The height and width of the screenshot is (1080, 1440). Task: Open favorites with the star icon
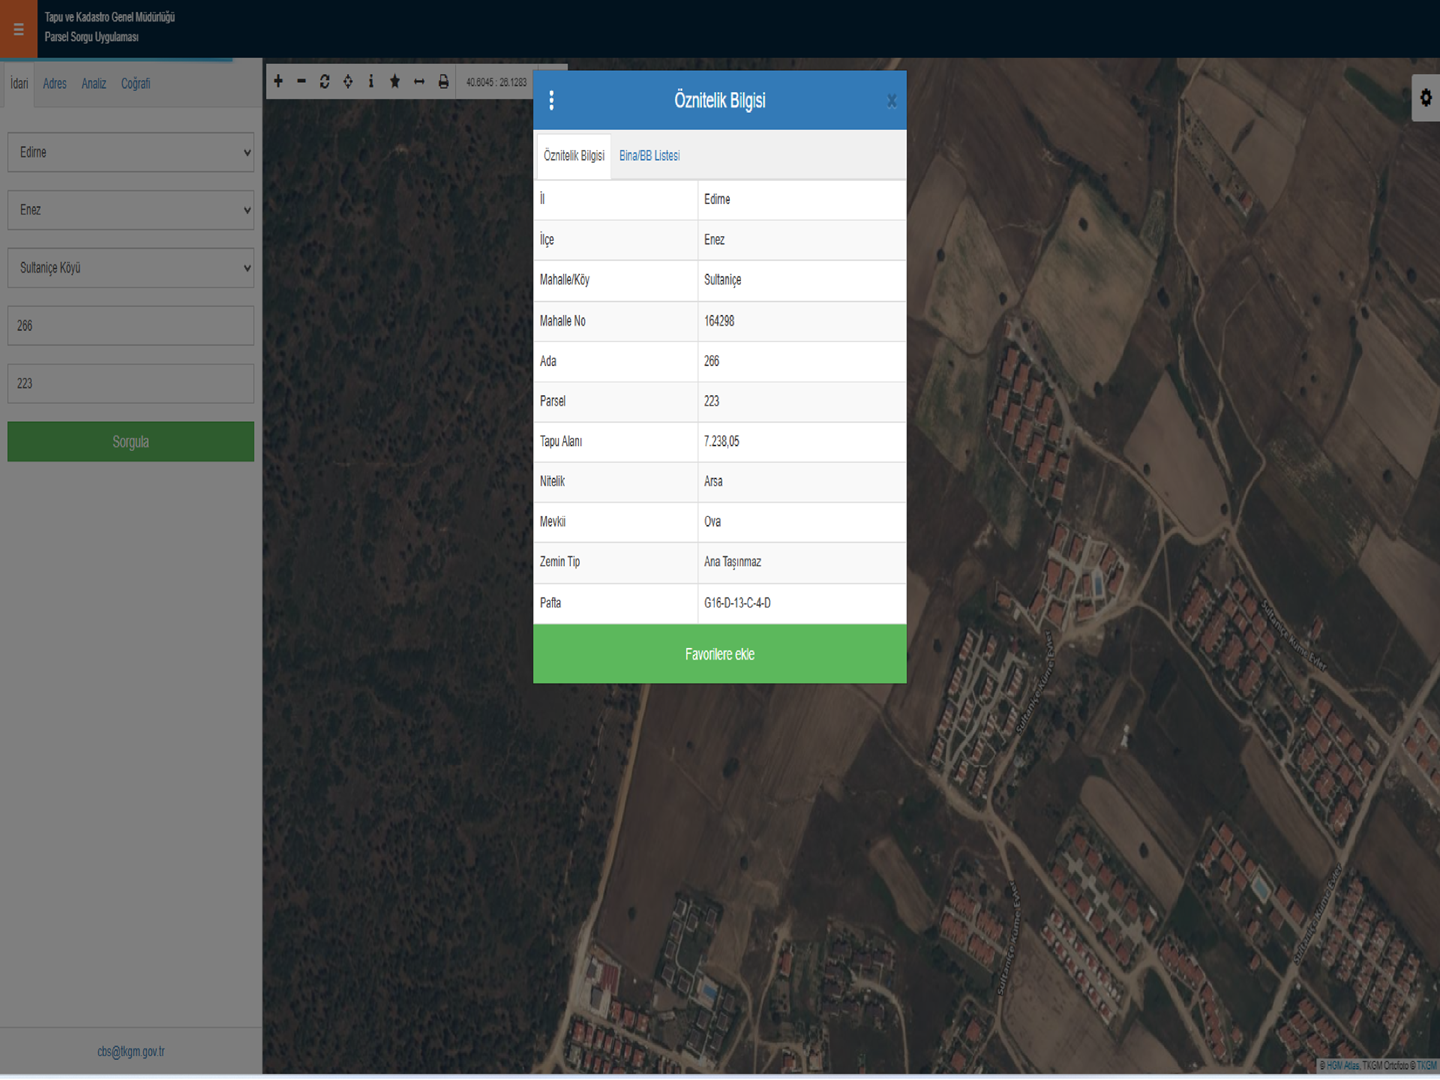(395, 81)
